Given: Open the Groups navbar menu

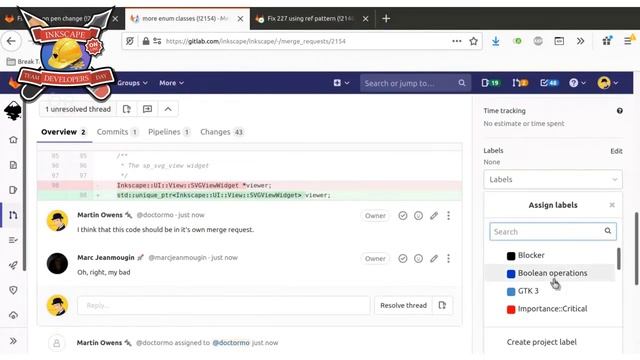Looking at the screenshot, I should (132, 83).
